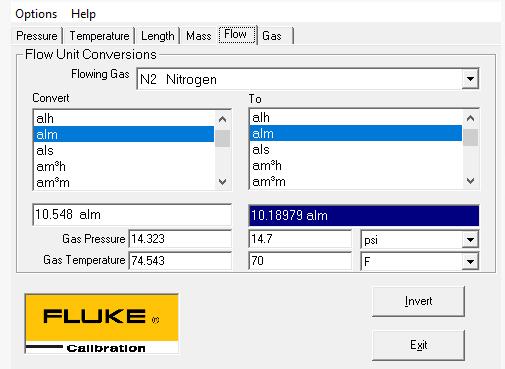Click the Exit button

[x=418, y=345]
